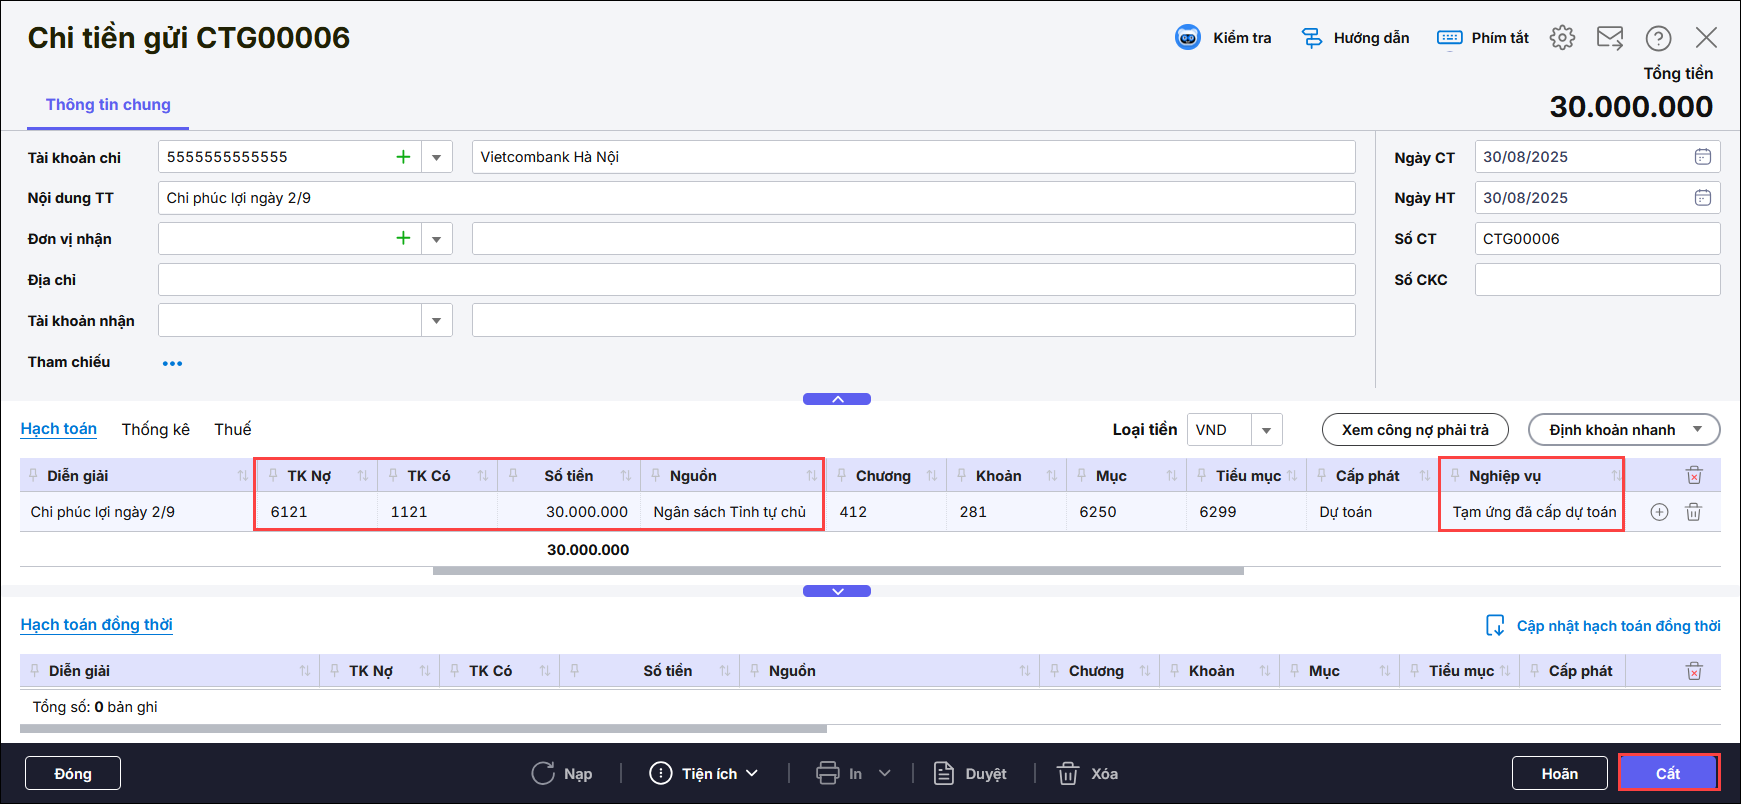Pin the TK Nợ column
Image resolution: width=1741 pixels, height=804 pixels.
(x=273, y=476)
